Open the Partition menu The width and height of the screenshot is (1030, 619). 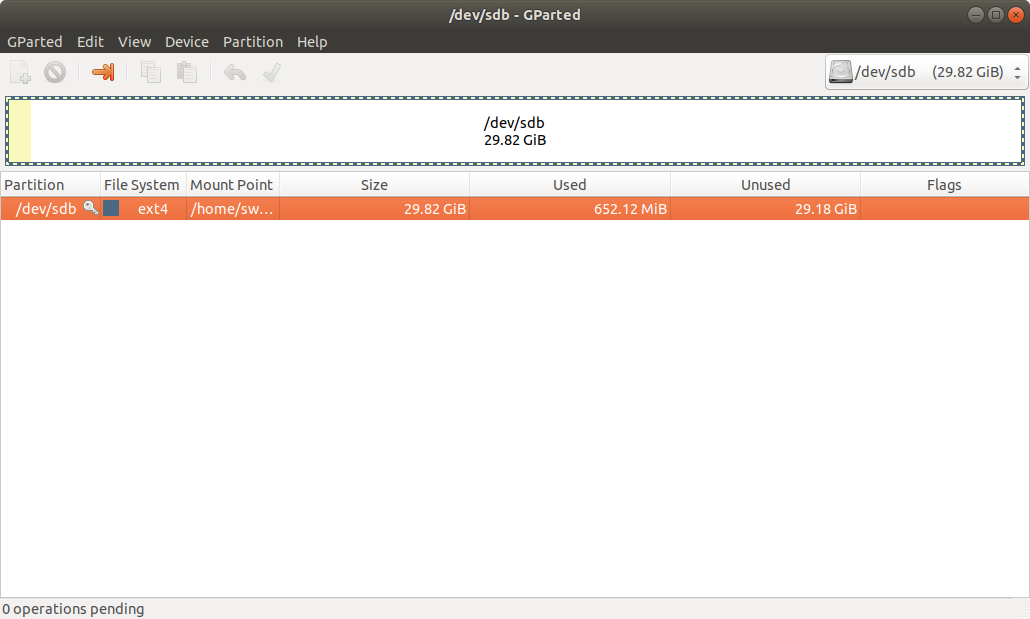point(253,41)
